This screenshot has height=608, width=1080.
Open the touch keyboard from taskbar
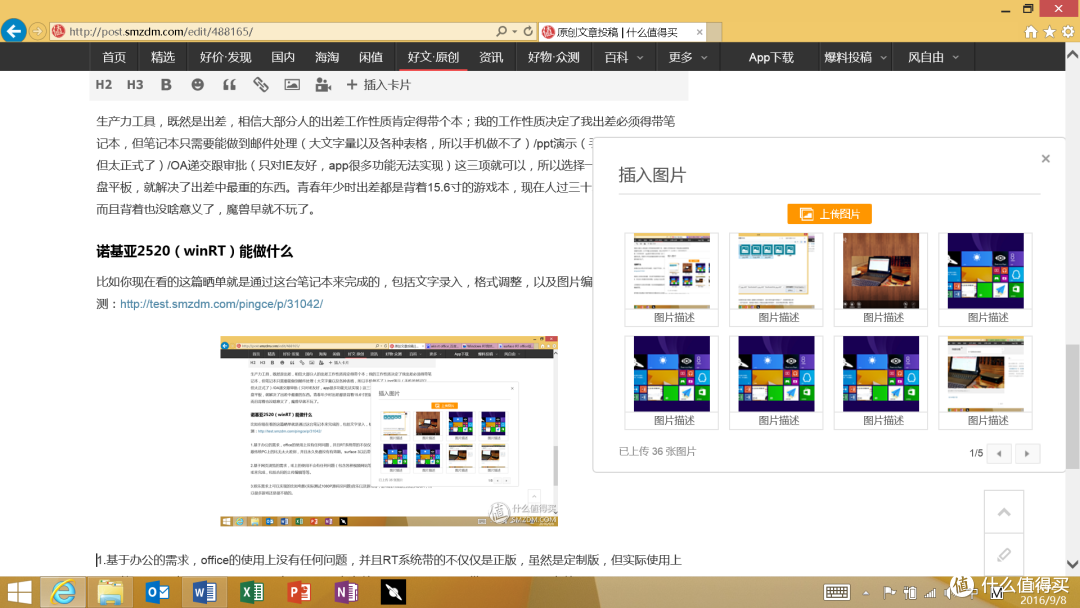tap(837, 592)
